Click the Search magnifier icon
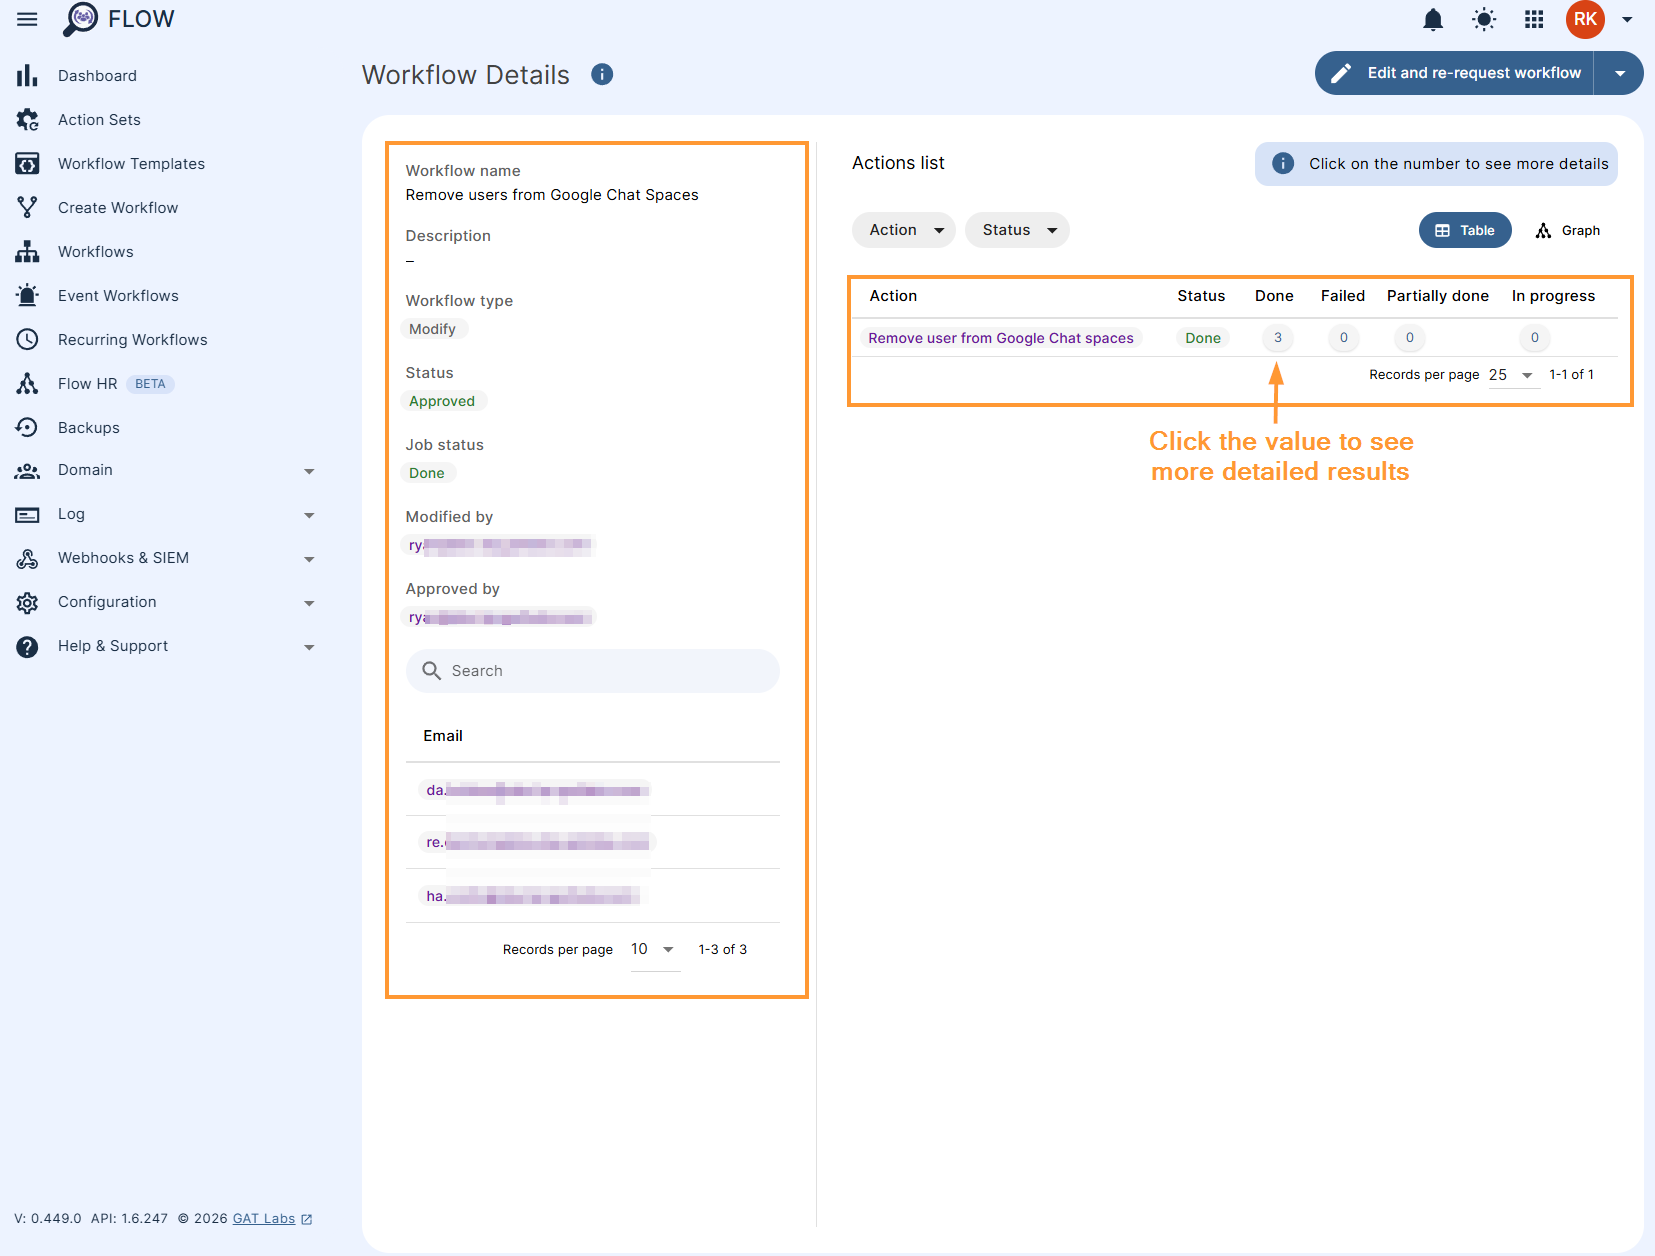This screenshot has width=1655, height=1256. coord(431,671)
